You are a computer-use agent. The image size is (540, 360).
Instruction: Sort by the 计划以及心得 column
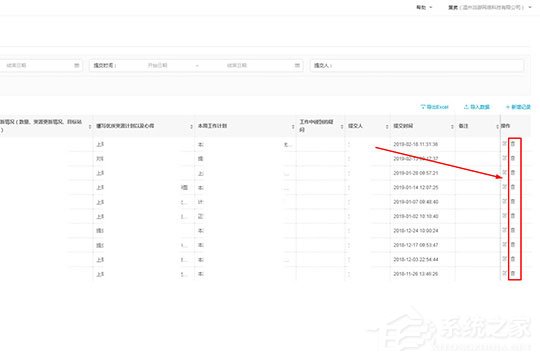(191, 126)
